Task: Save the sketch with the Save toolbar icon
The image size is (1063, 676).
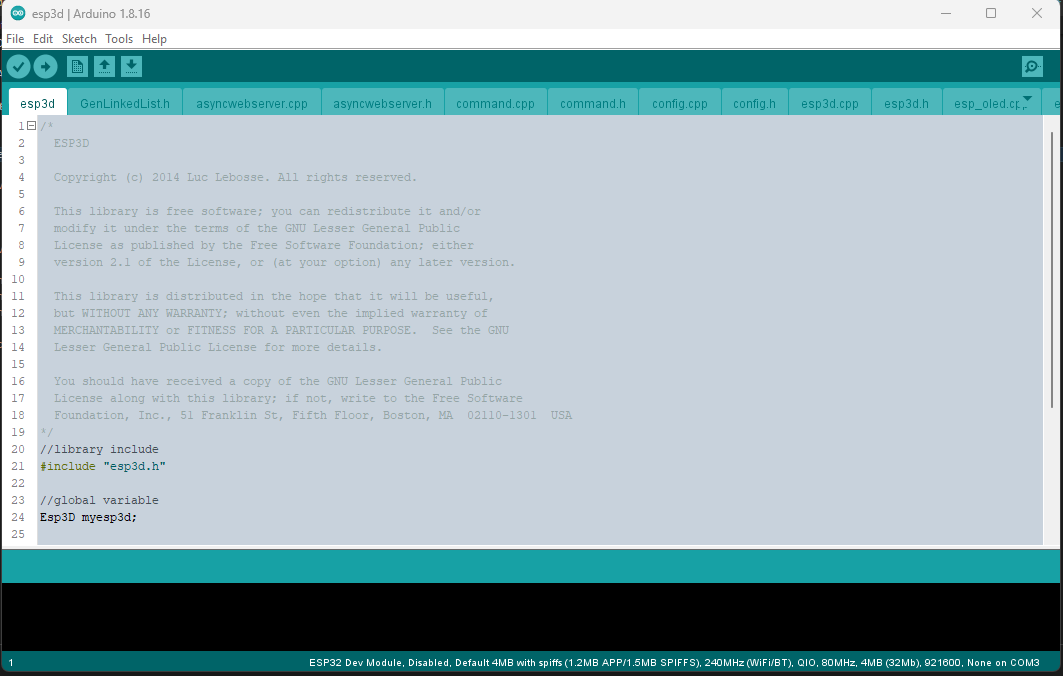Action: (131, 66)
